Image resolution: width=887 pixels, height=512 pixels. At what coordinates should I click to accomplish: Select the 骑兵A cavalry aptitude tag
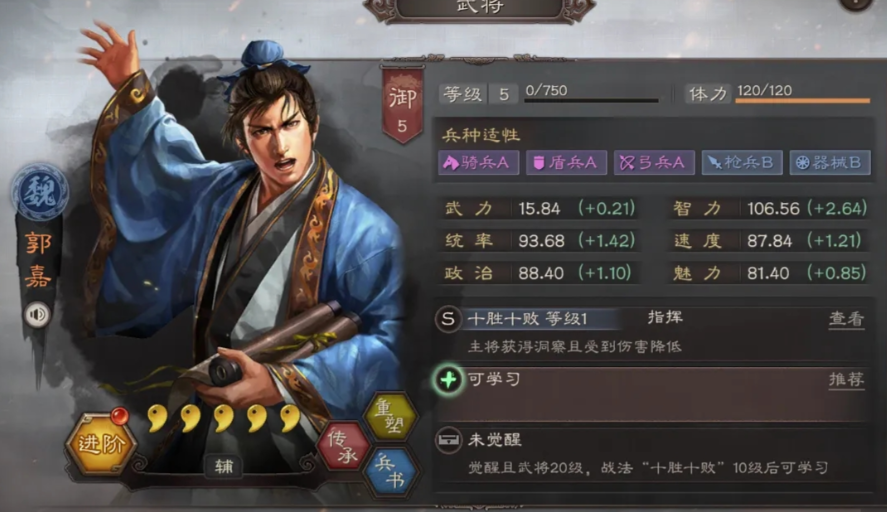479,163
